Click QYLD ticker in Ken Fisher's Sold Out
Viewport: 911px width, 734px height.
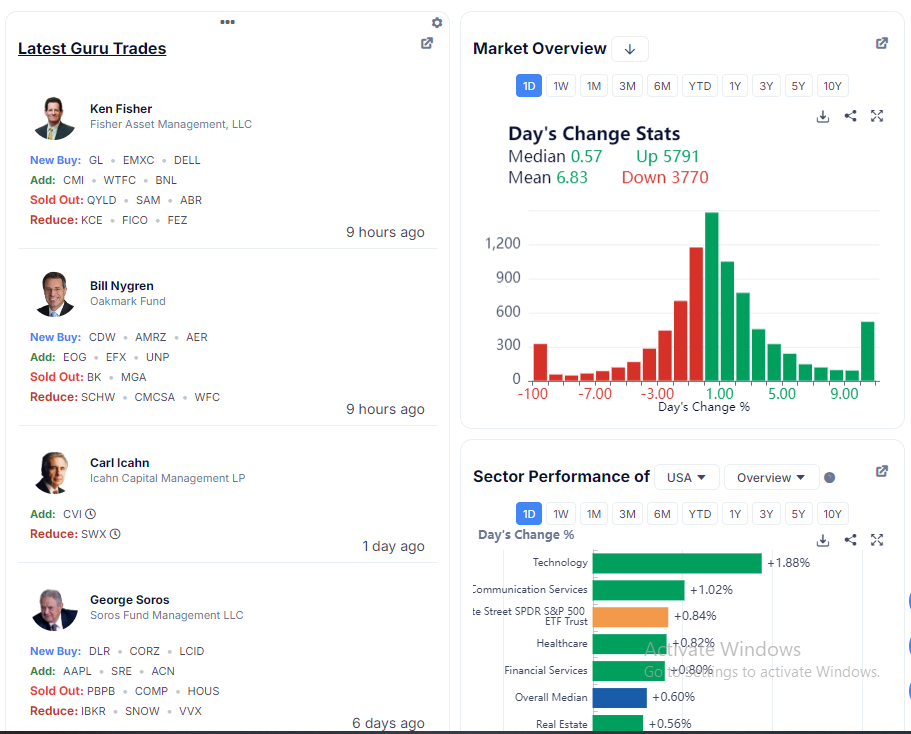[102, 200]
